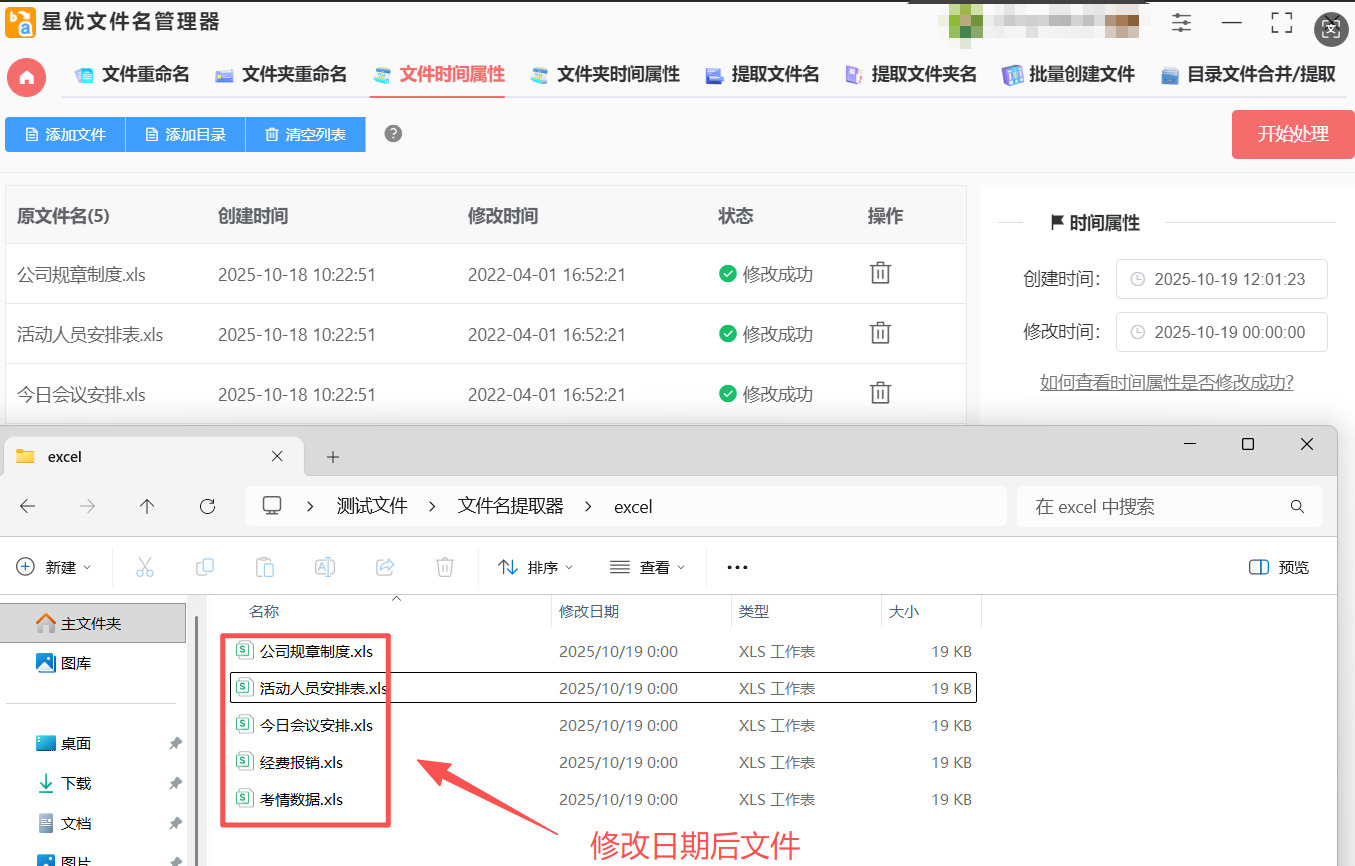The height and width of the screenshot is (866, 1355).
Task: Delete the 公司规章制度.xls row via trash icon
Action: [880, 273]
